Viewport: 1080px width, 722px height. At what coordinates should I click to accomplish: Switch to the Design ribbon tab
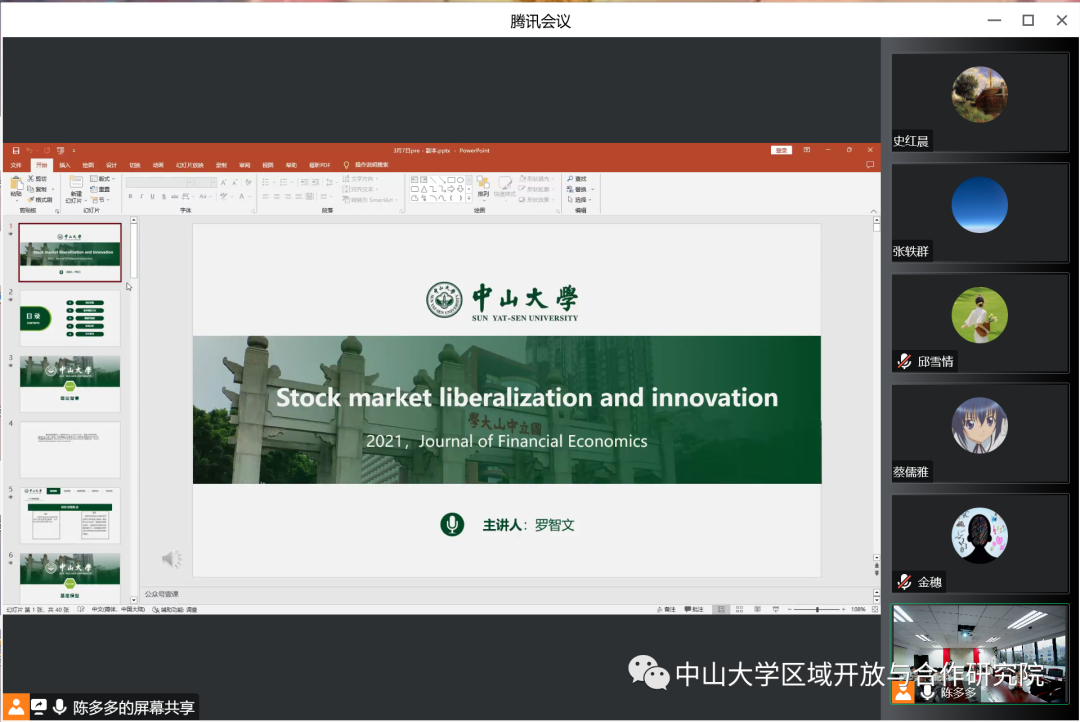coord(112,165)
